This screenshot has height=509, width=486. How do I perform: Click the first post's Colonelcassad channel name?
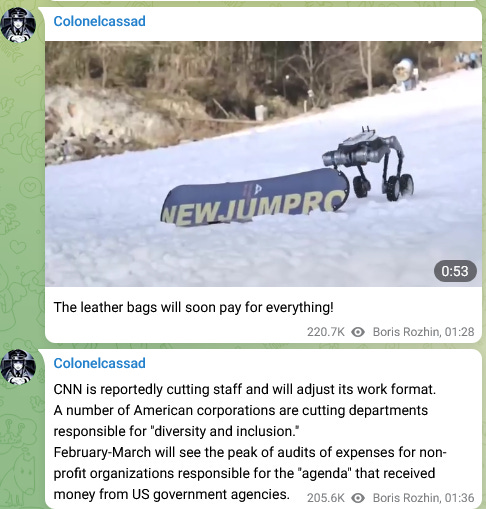(99, 21)
